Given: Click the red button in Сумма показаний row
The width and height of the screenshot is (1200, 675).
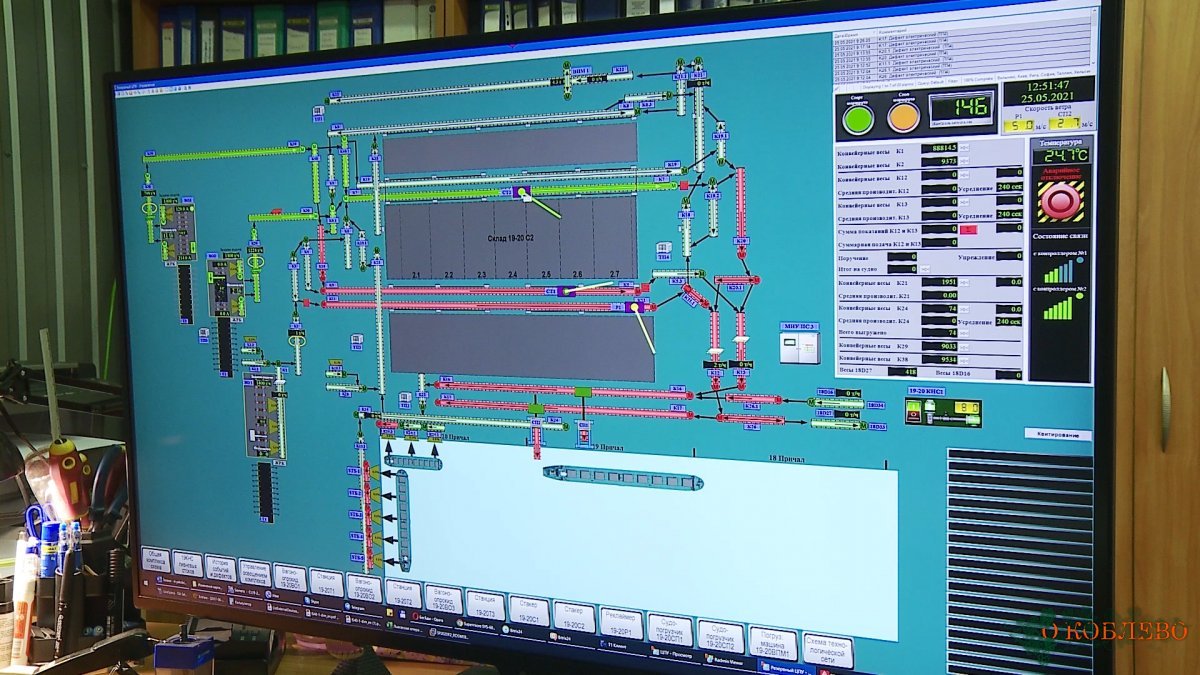Looking at the screenshot, I should coord(969,229).
